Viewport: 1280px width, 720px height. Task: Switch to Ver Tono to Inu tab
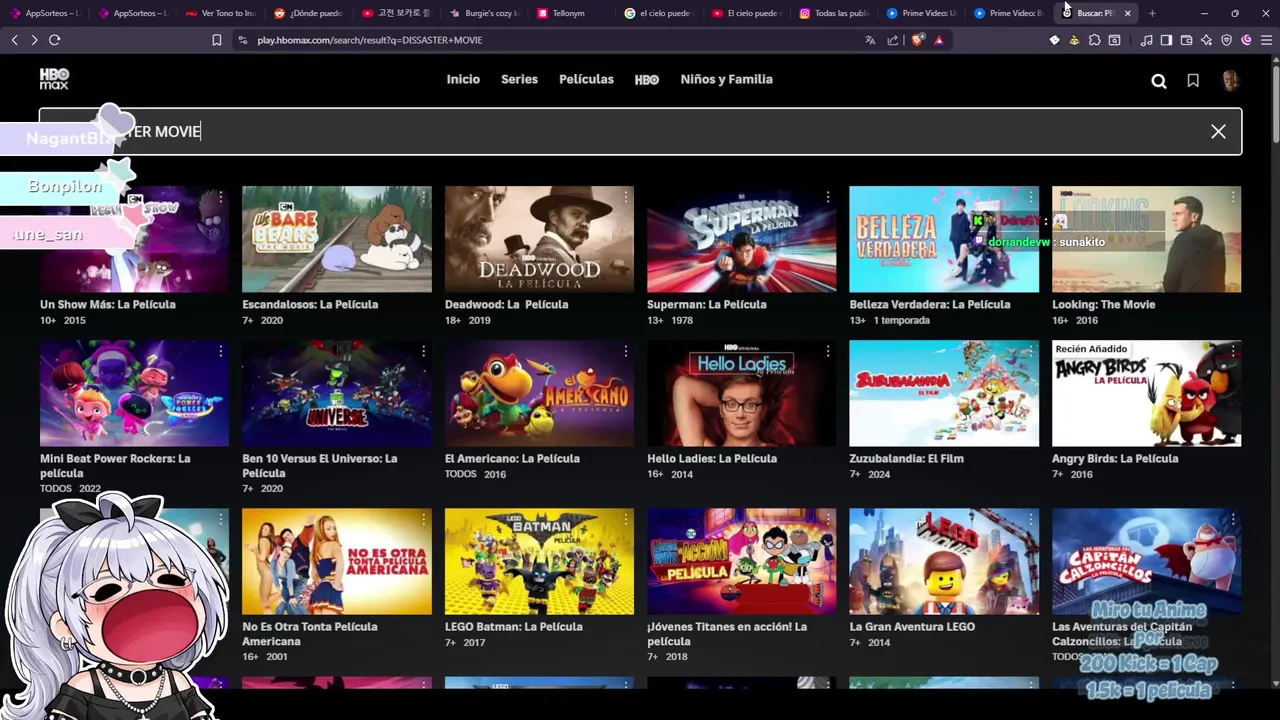pos(219,13)
